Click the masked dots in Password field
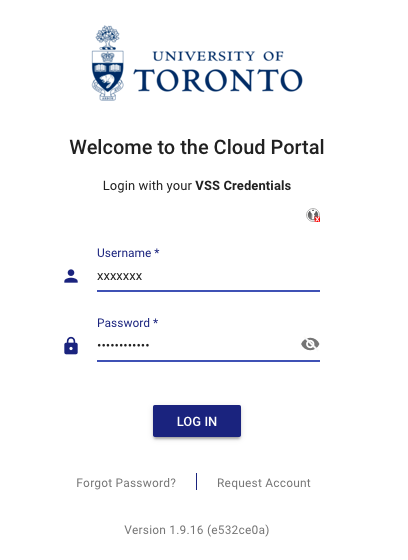The height and width of the screenshot is (560, 408). [x=123, y=345]
